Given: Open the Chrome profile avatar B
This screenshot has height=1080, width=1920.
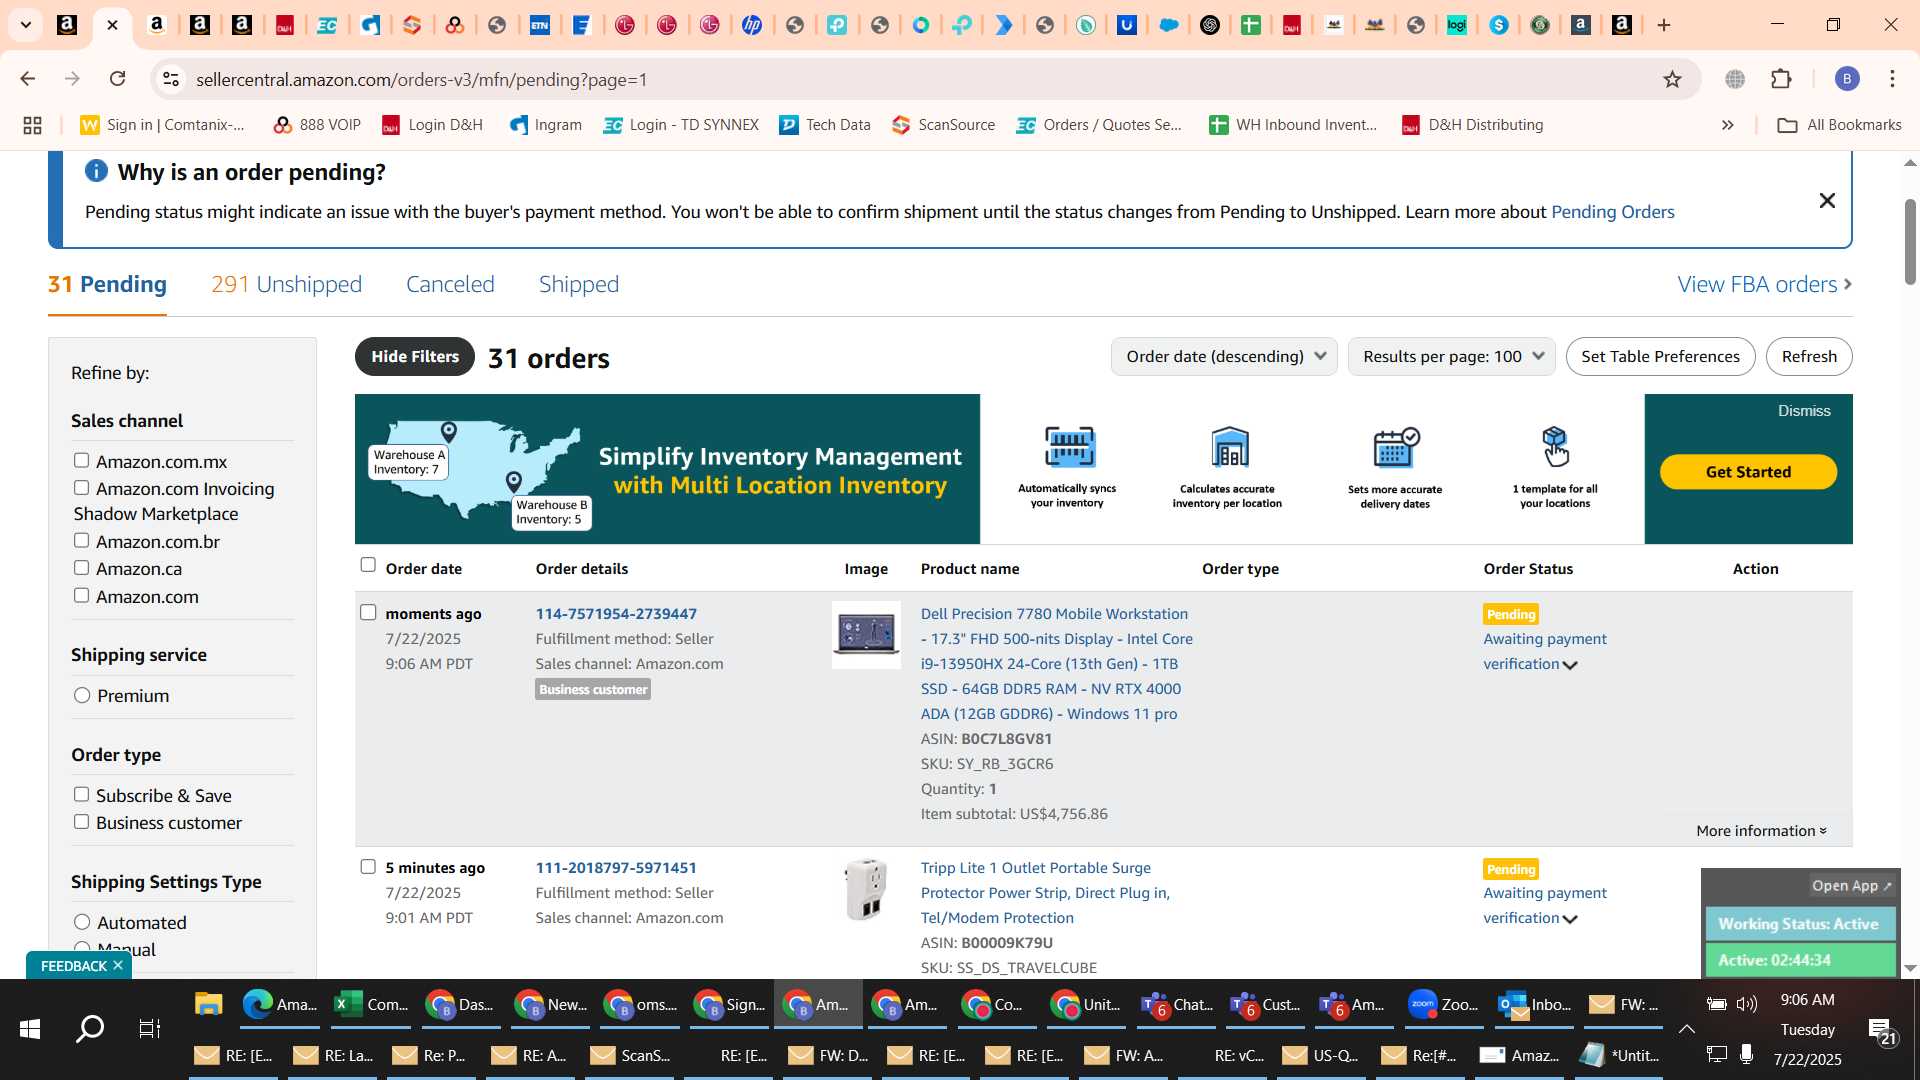Looking at the screenshot, I should pyautogui.click(x=1847, y=79).
